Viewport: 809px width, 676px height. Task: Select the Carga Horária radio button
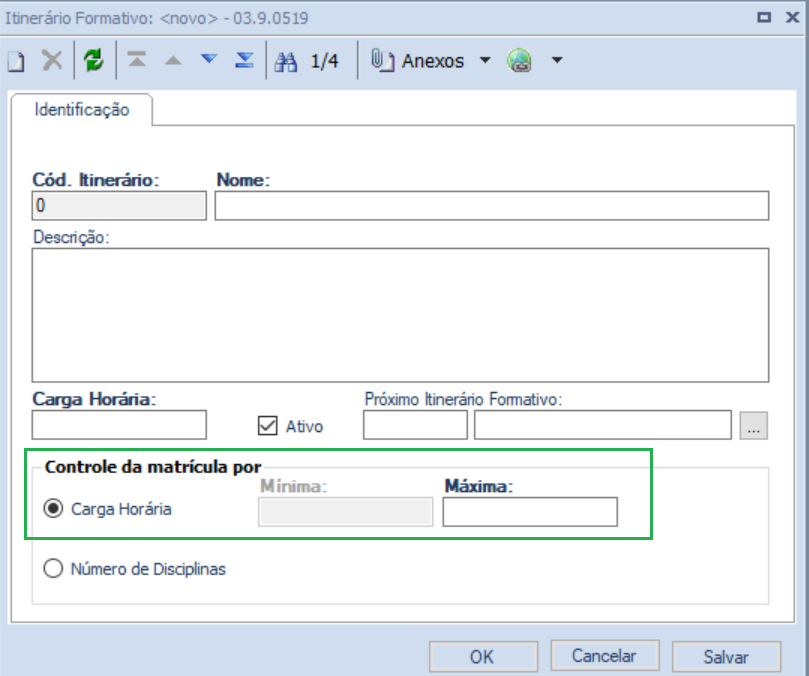[x=53, y=509]
